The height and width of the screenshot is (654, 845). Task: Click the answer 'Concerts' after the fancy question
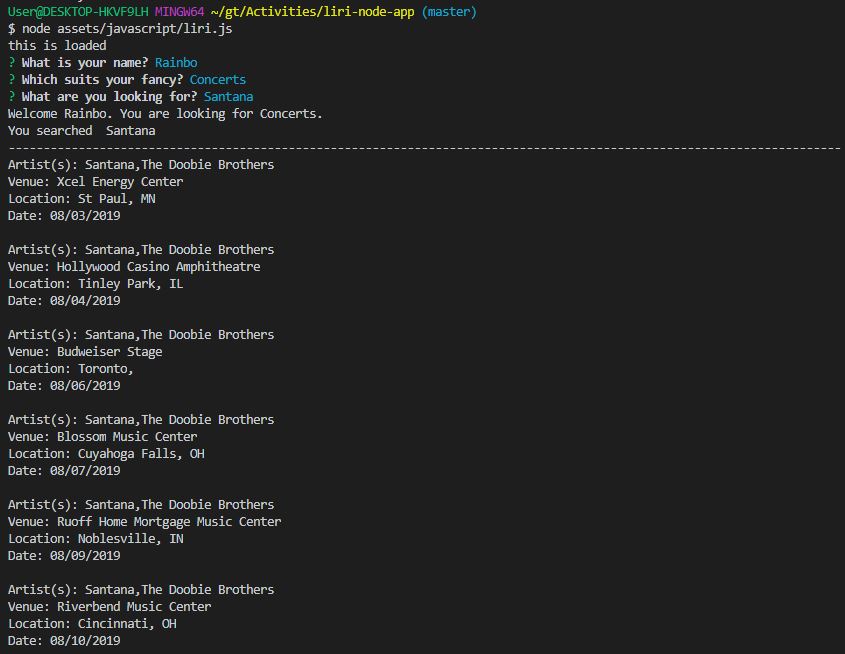pos(218,80)
